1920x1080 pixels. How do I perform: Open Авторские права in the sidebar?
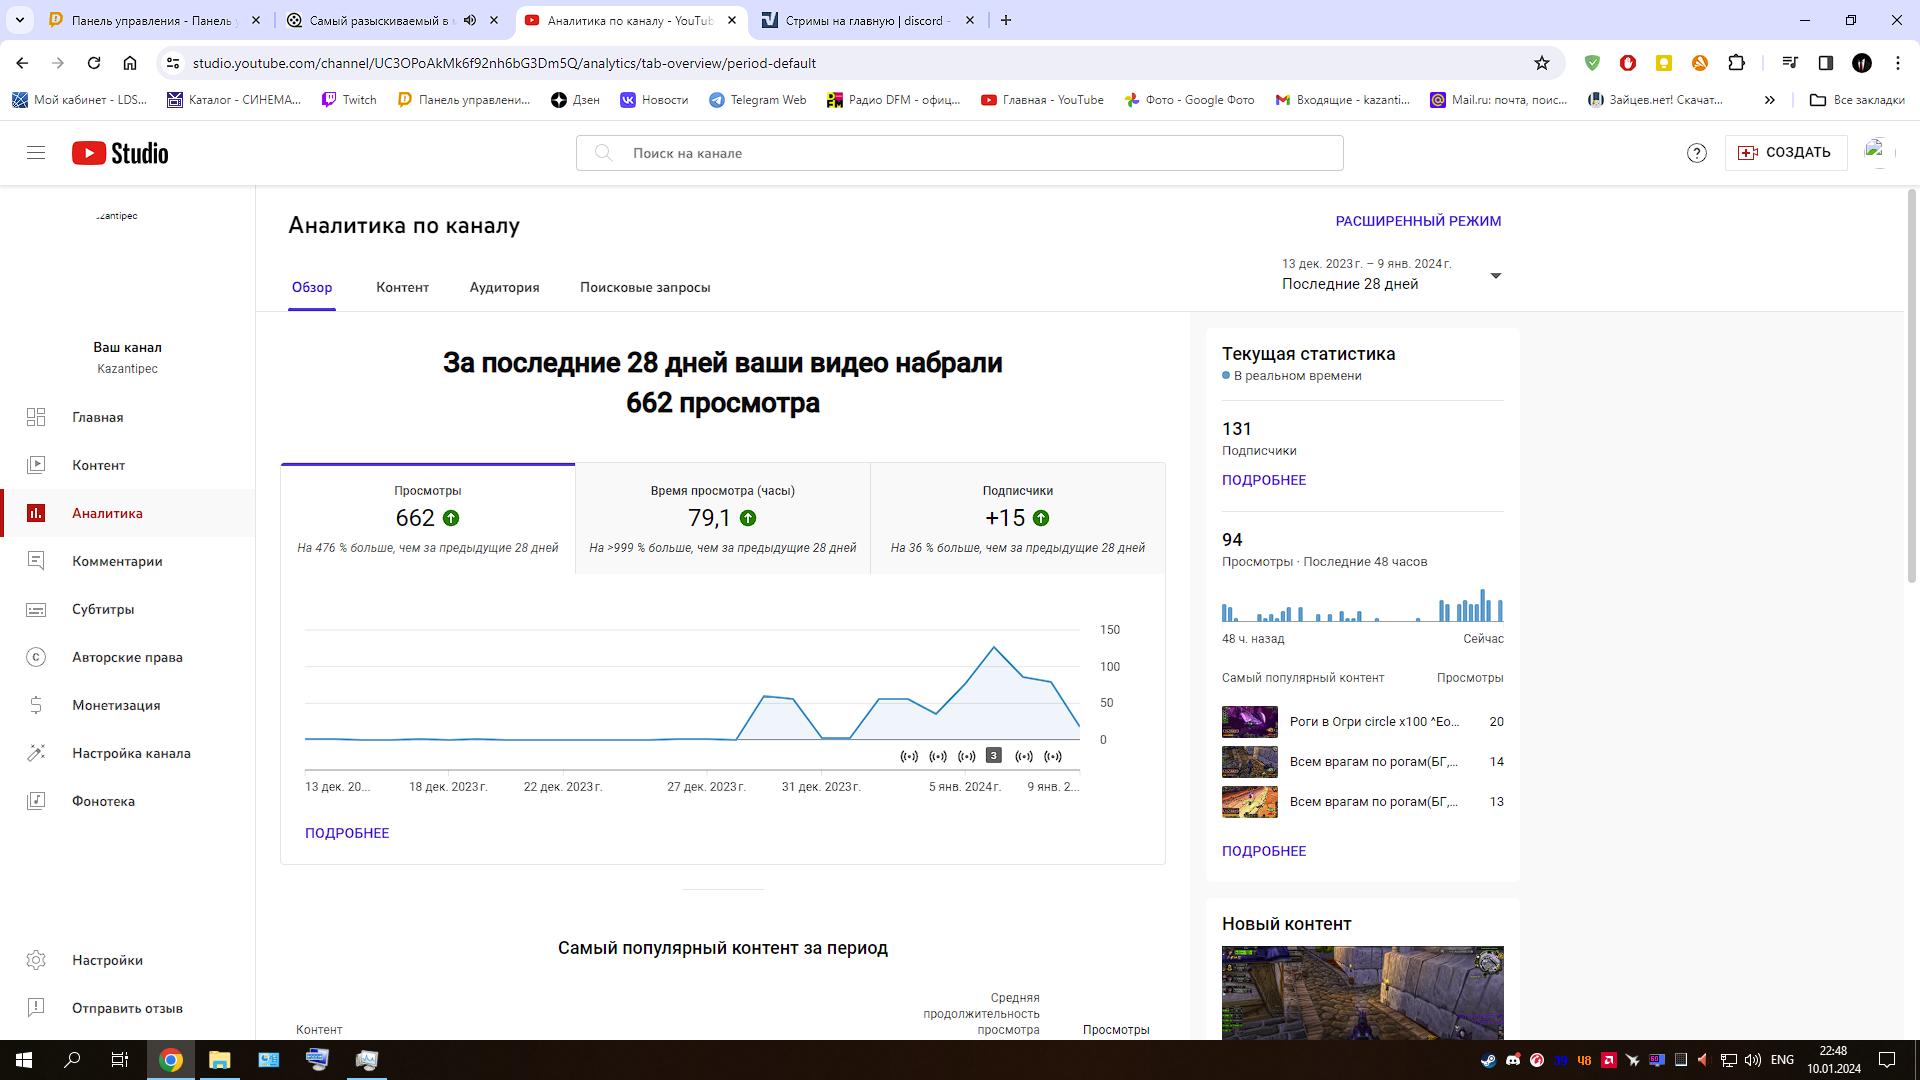click(x=127, y=657)
